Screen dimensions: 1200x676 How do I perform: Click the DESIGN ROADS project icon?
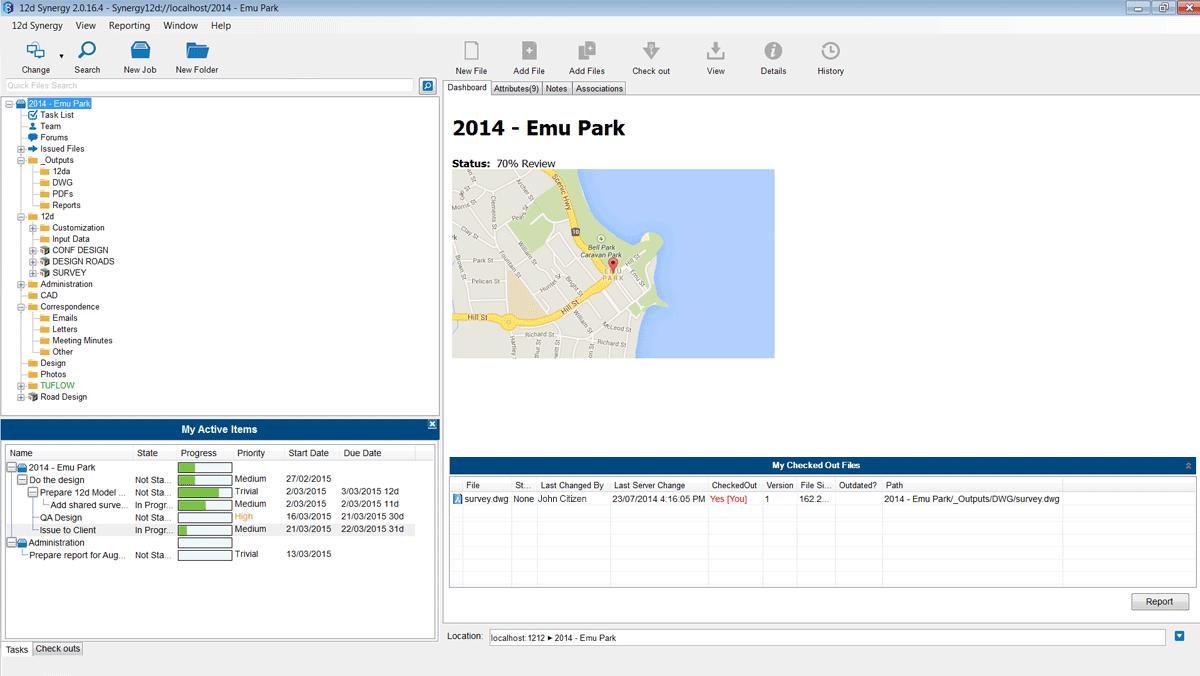point(45,262)
